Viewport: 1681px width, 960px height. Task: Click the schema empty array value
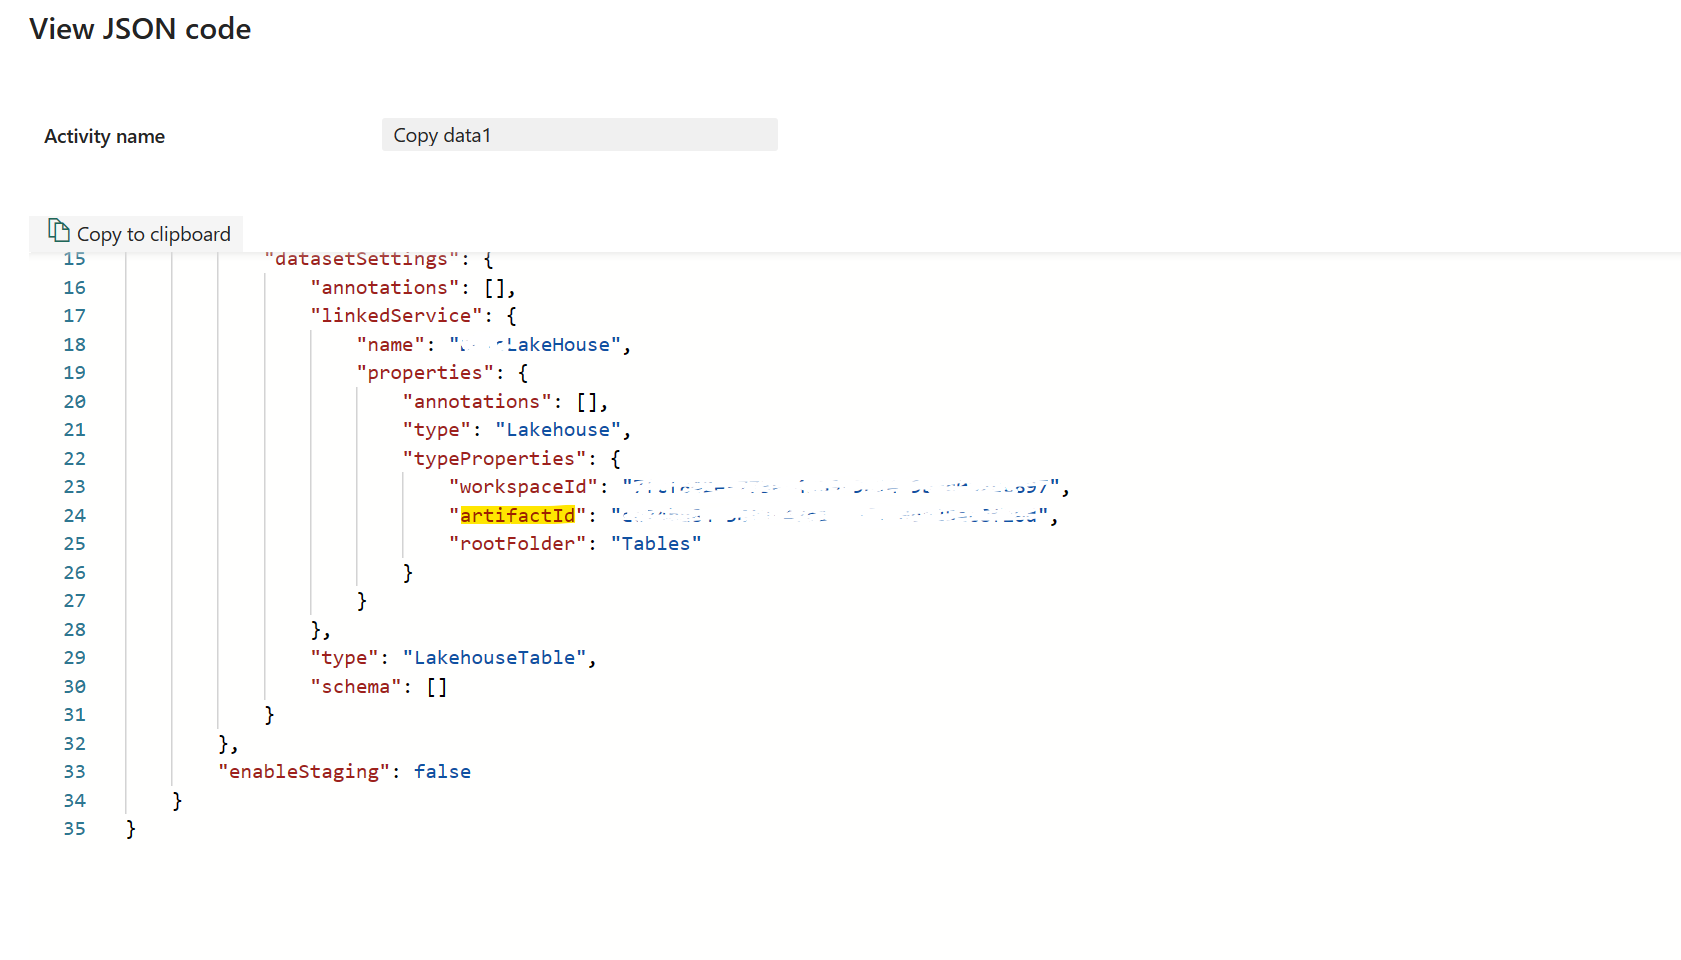436,686
